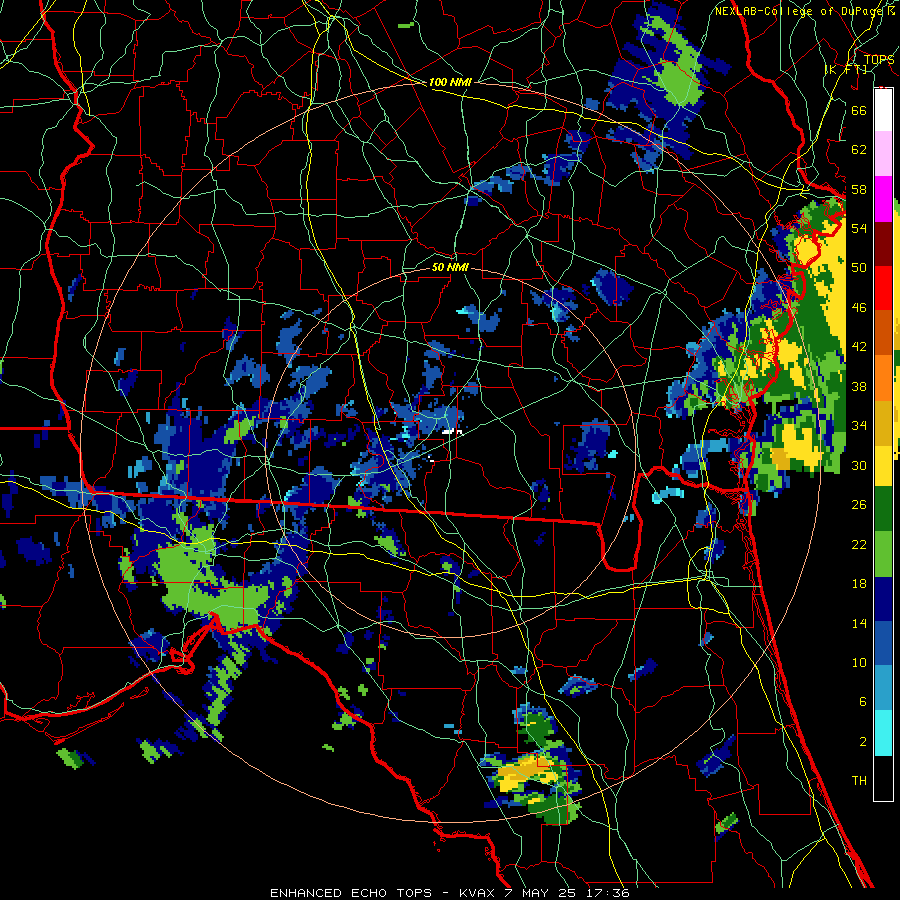The width and height of the screenshot is (900, 900).
Task: Click the '14' legend value
Action: pyautogui.click(x=859, y=623)
